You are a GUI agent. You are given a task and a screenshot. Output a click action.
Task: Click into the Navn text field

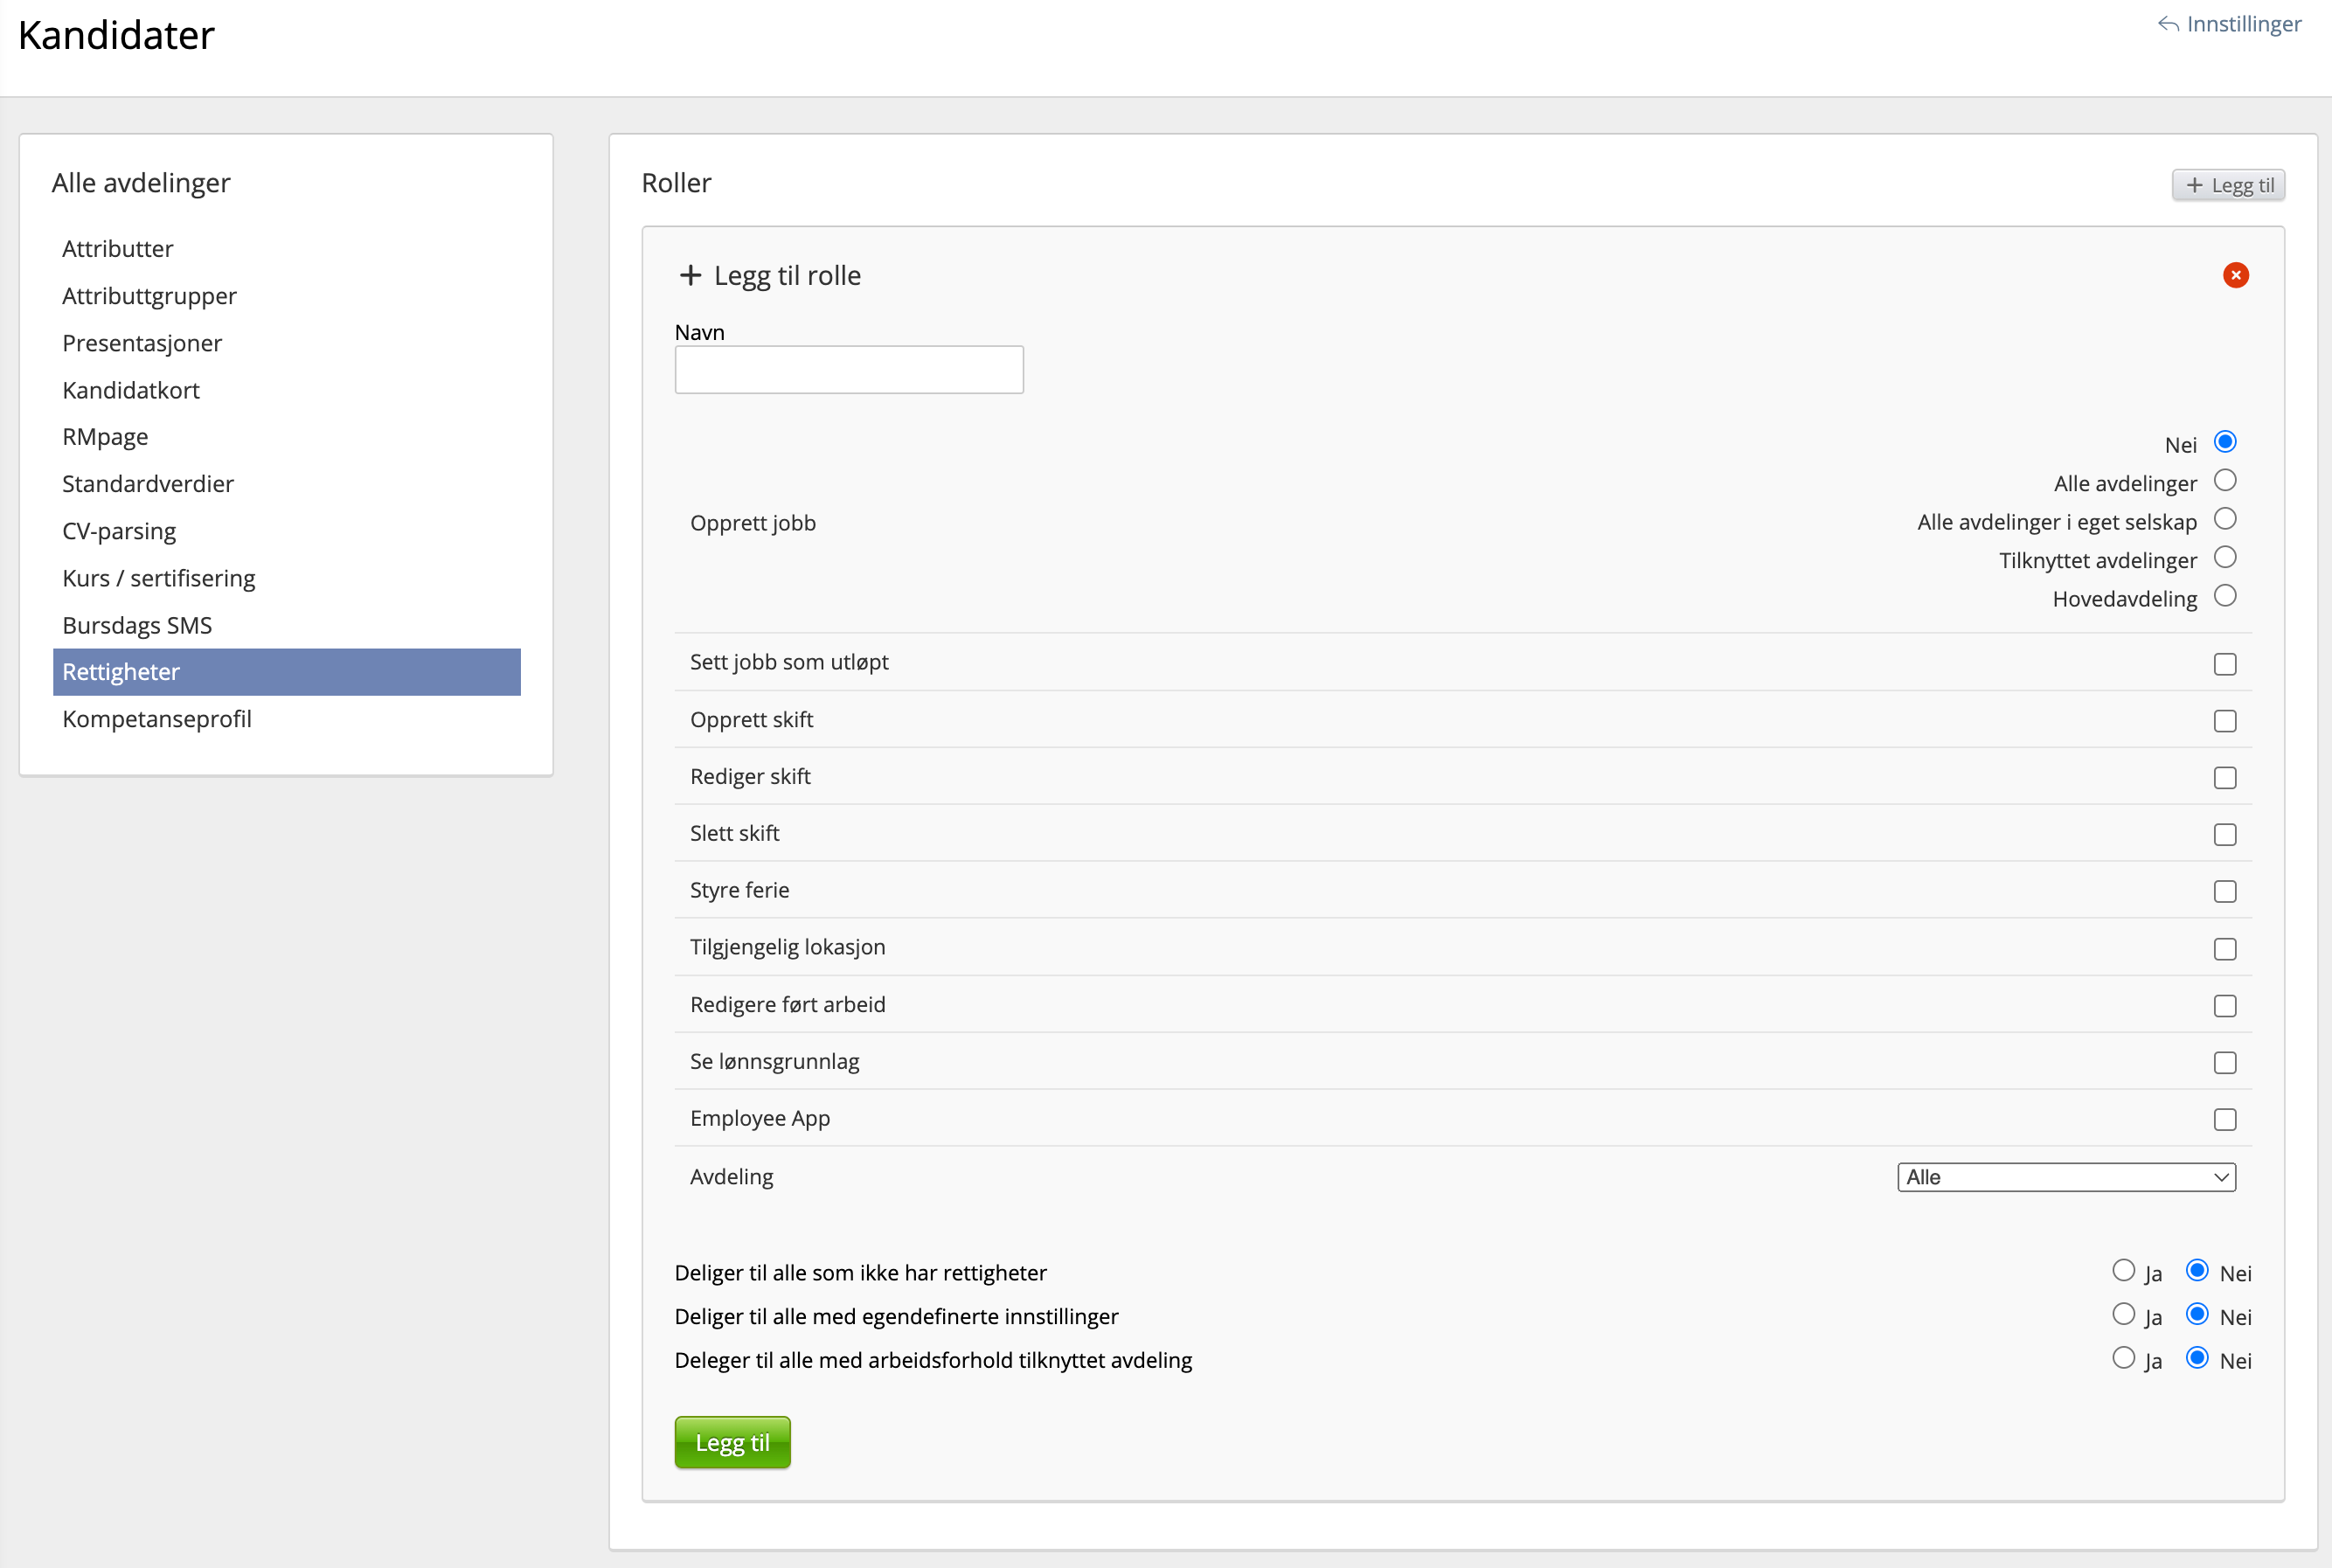coord(848,370)
